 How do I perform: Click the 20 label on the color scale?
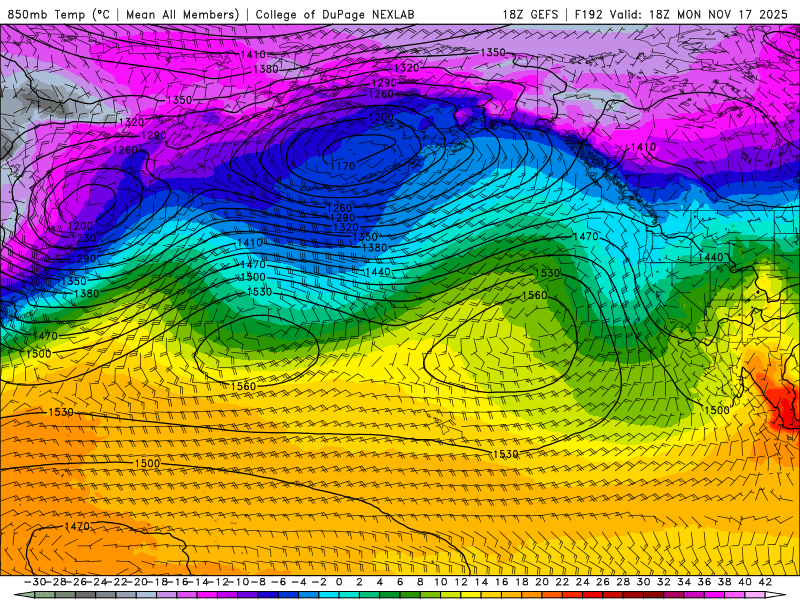[542, 582]
